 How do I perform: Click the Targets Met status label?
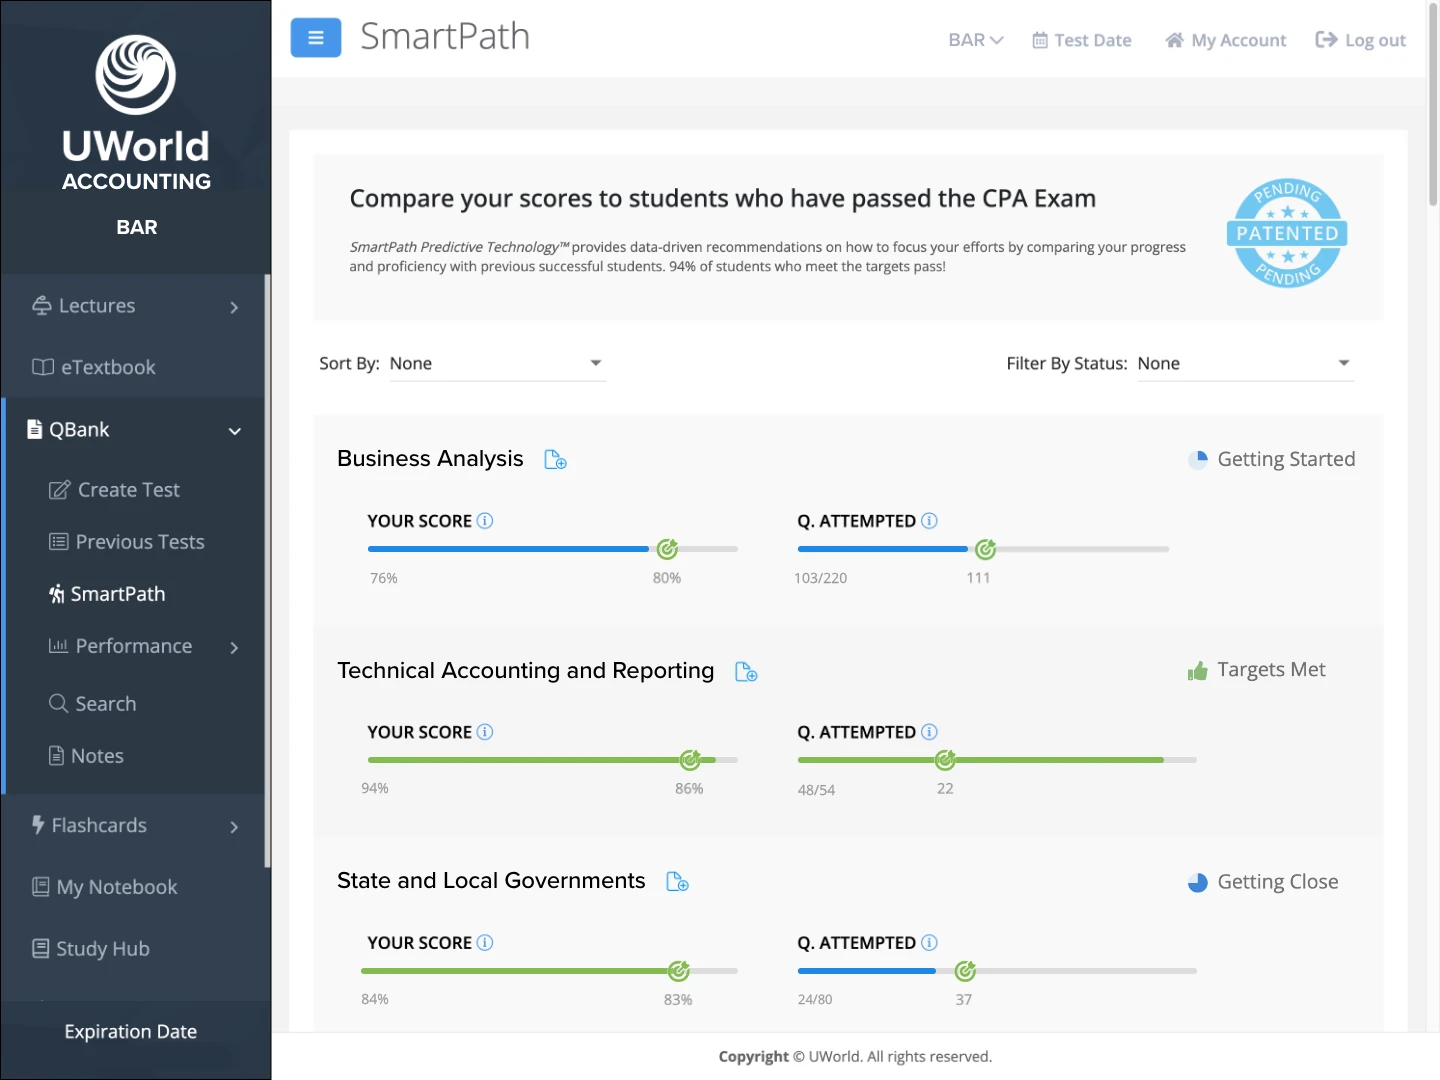[1271, 670]
